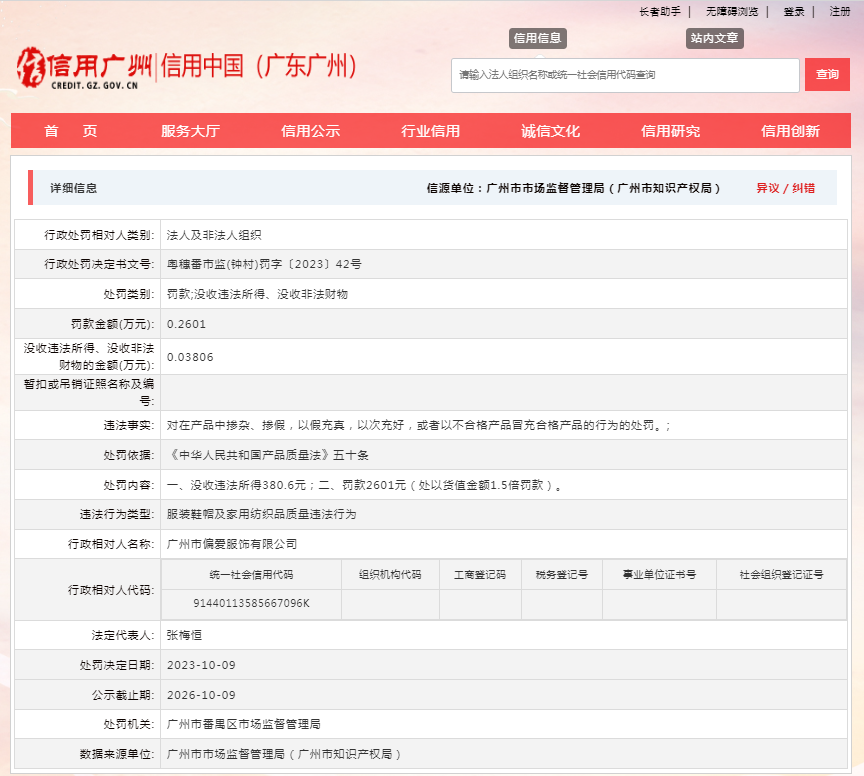Open 行业信用 menu item
Image resolution: width=864 pixels, height=776 pixels.
click(x=430, y=131)
